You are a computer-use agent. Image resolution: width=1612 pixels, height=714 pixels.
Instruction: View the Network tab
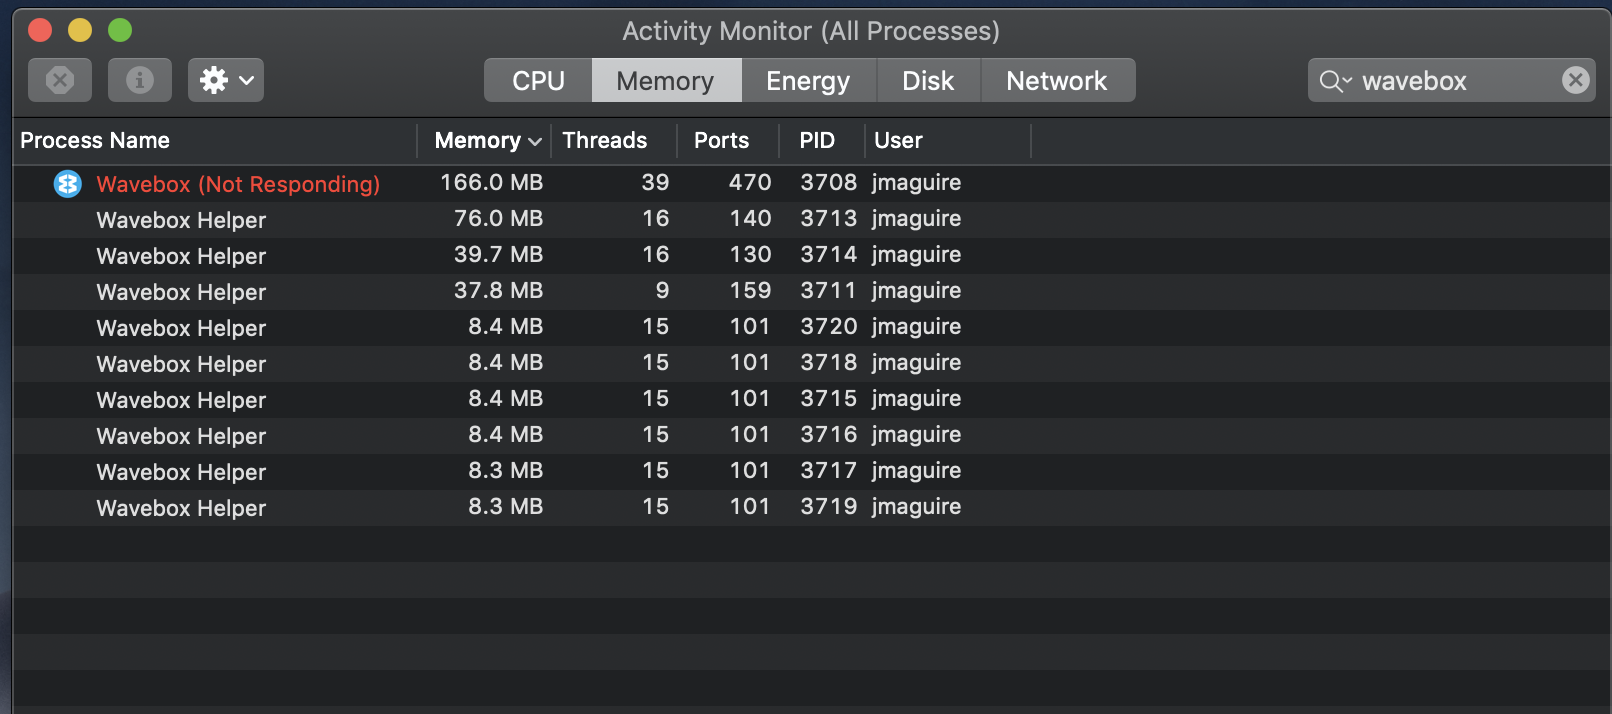point(1057,80)
